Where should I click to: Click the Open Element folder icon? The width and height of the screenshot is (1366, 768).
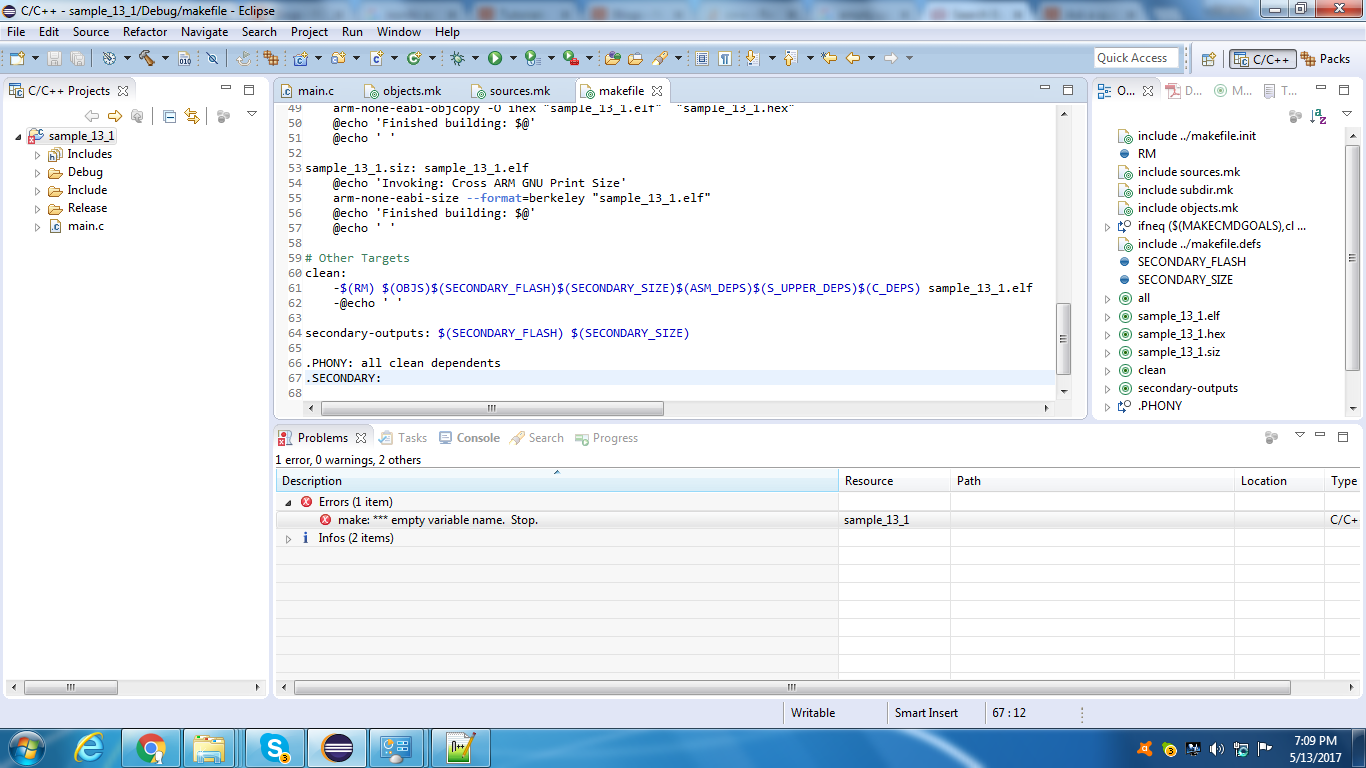coord(613,58)
